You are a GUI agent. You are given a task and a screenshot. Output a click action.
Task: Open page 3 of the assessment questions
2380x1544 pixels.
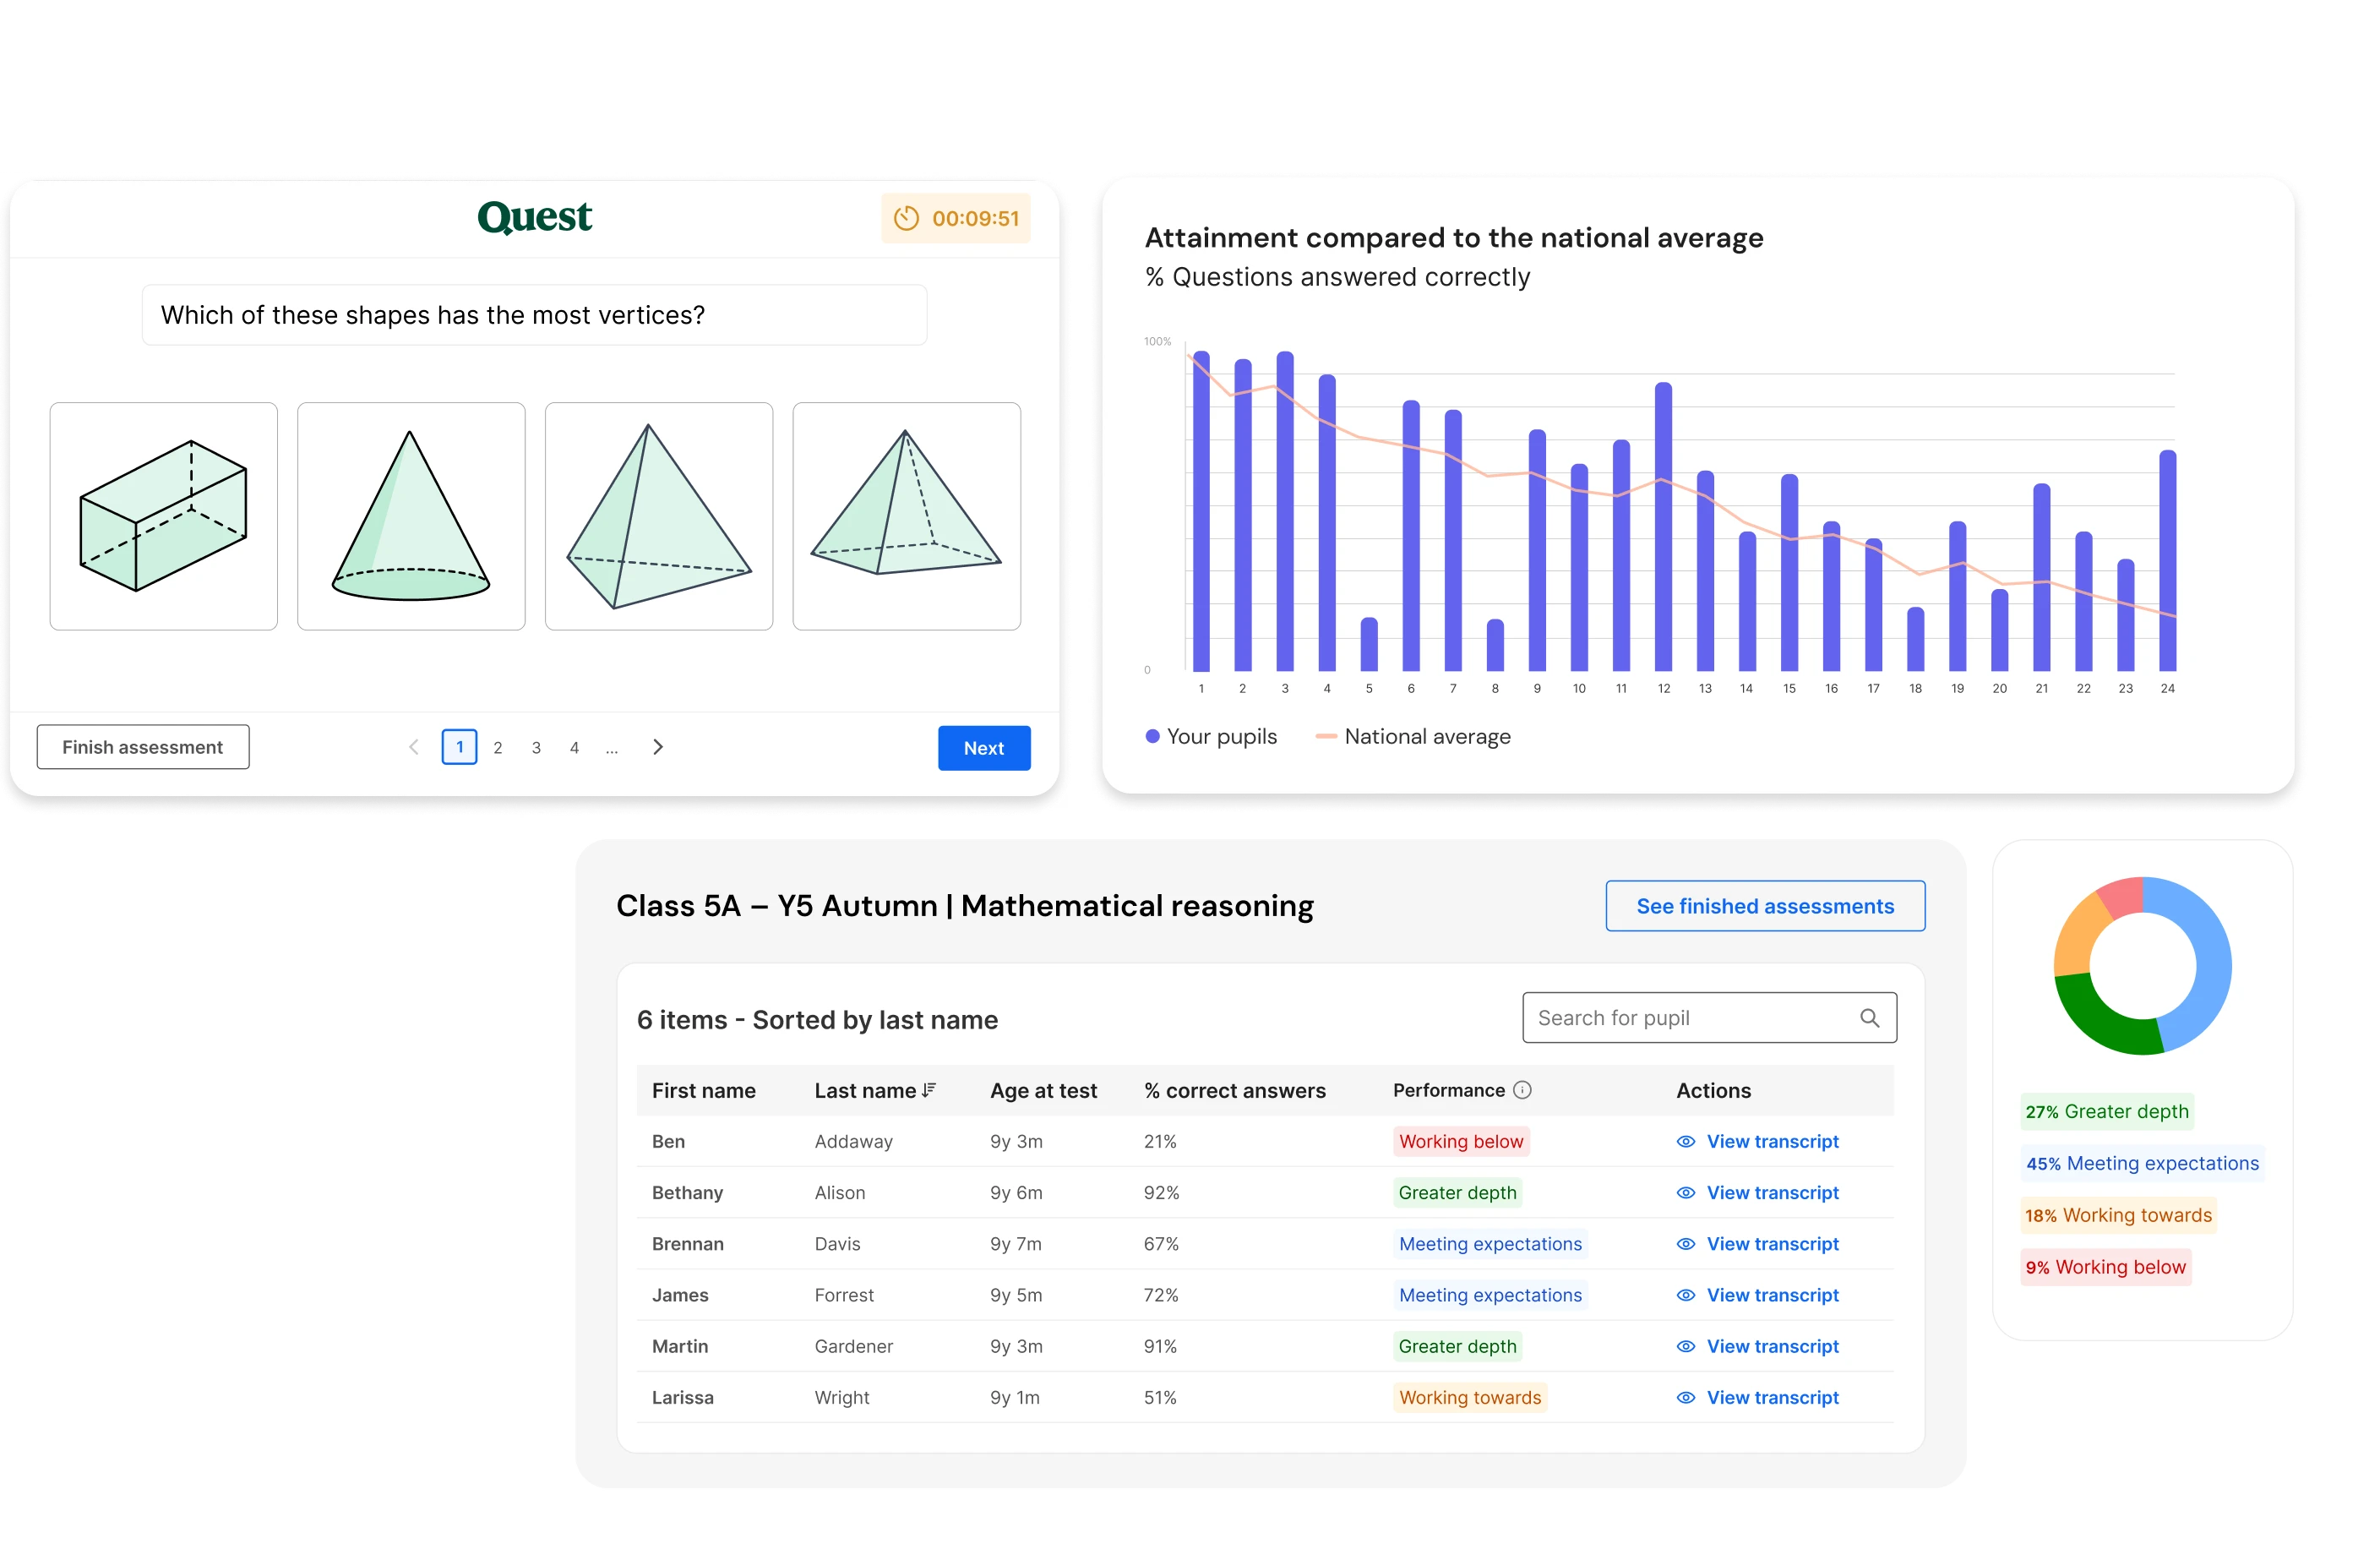pyautogui.click(x=536, y=747)
